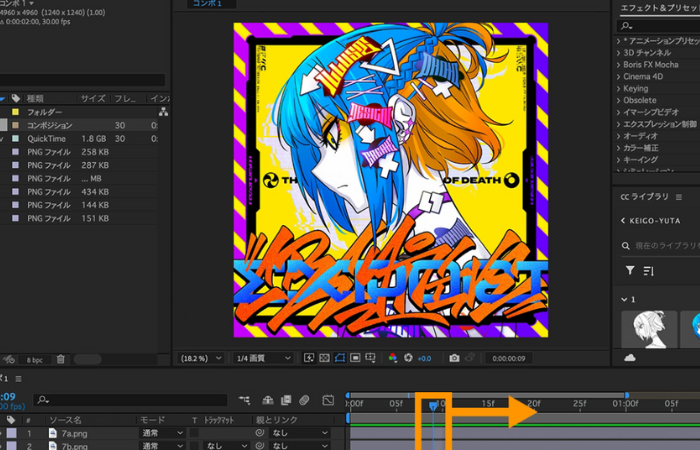Image resolution: width=700 pixels, height=450 pixels.
Task: Open the magnification ratio dropdown showing 18.2%
Action: coord(200,358)
